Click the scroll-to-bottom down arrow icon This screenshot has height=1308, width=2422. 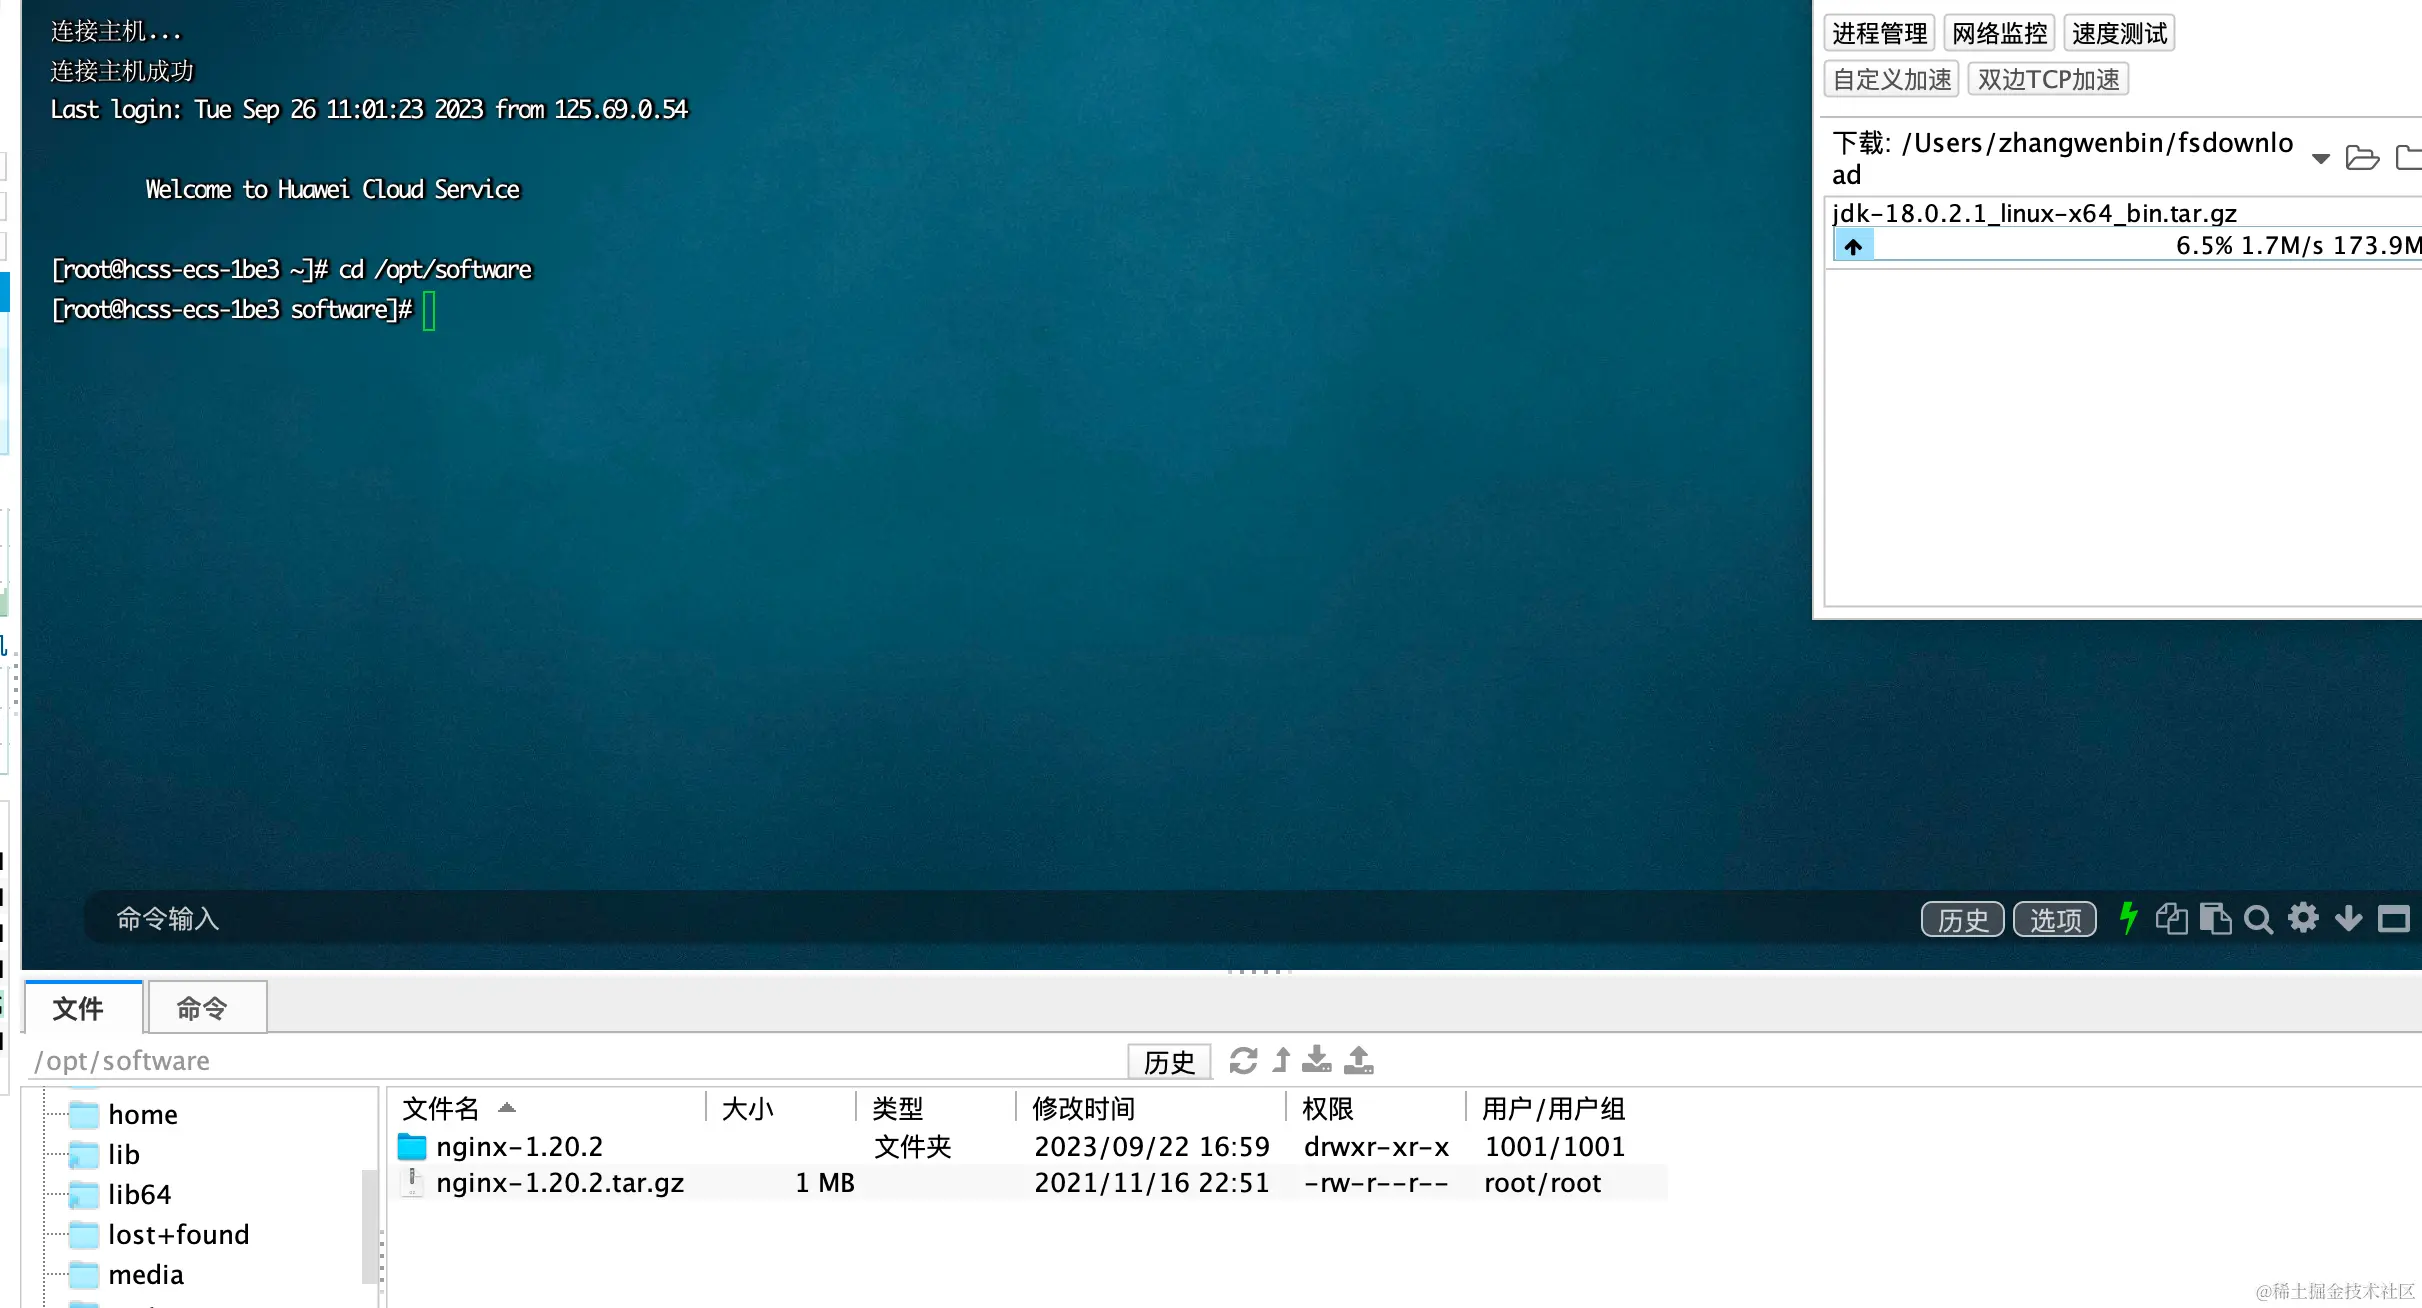(x=2348, y=918)
